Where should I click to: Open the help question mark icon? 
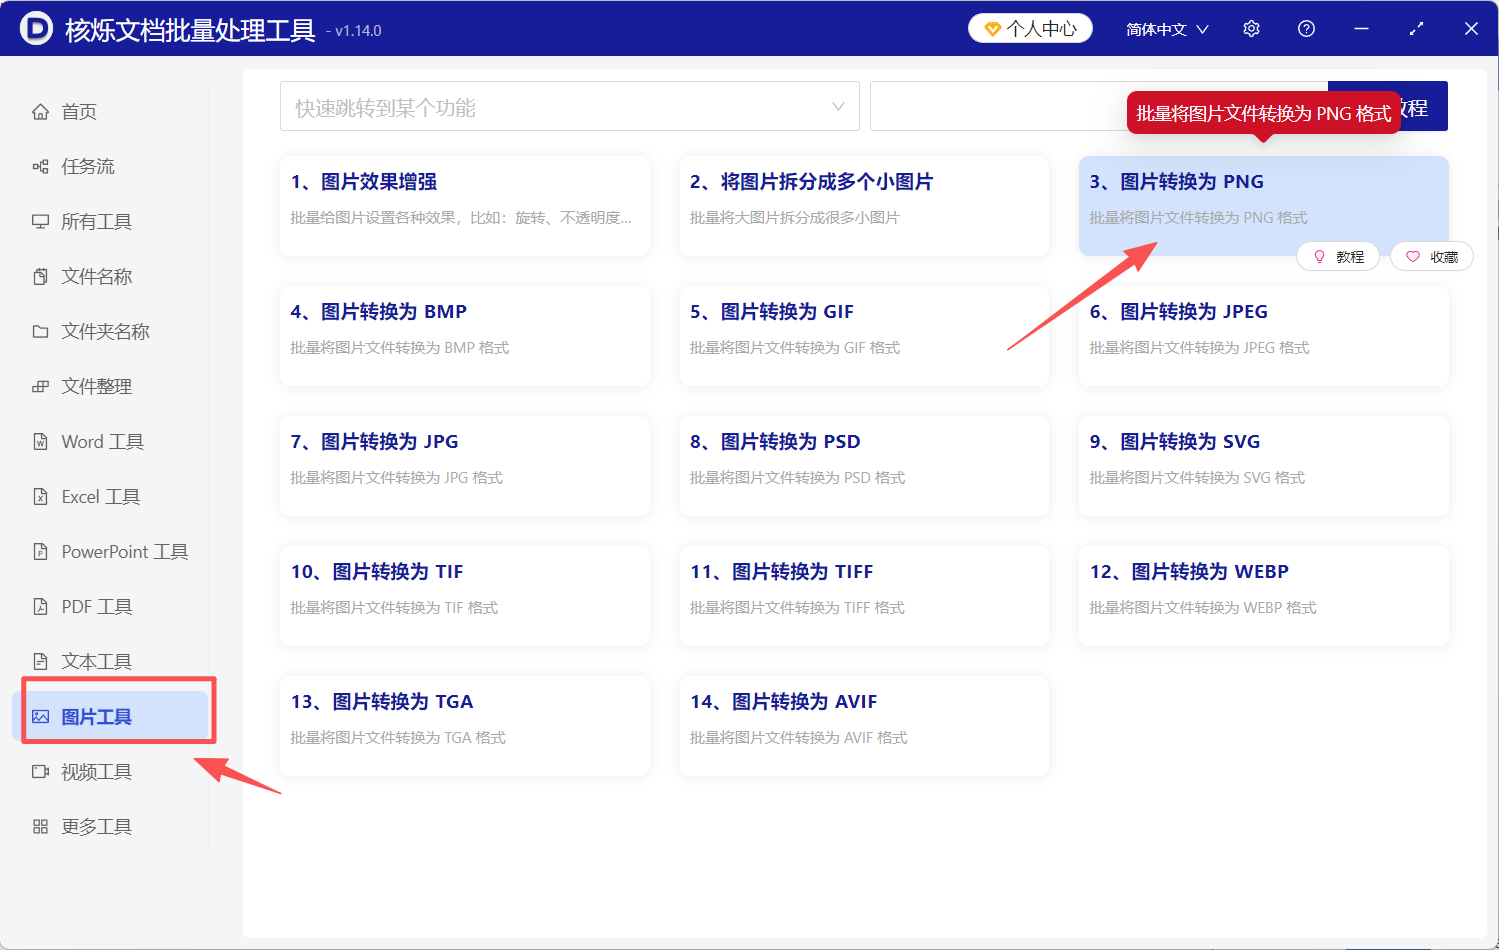point(1306,28)
